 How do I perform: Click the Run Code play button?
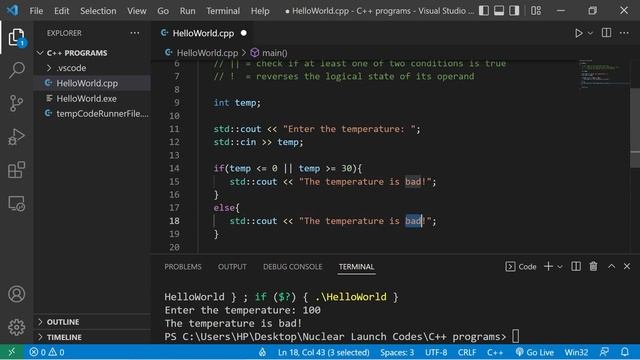[x=578, y=33]
